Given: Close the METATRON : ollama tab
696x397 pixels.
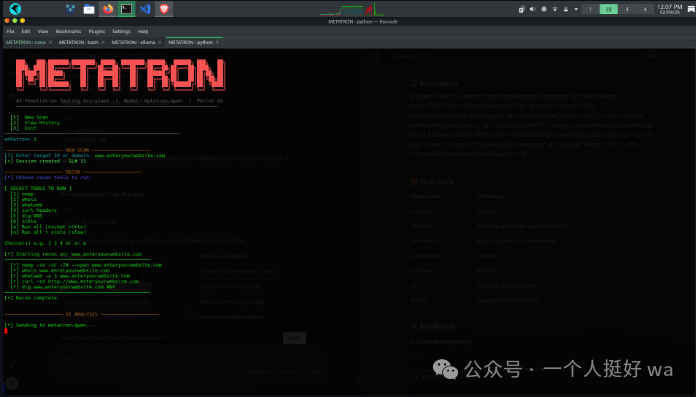Looking at the screenshot, I should point(159,42).
